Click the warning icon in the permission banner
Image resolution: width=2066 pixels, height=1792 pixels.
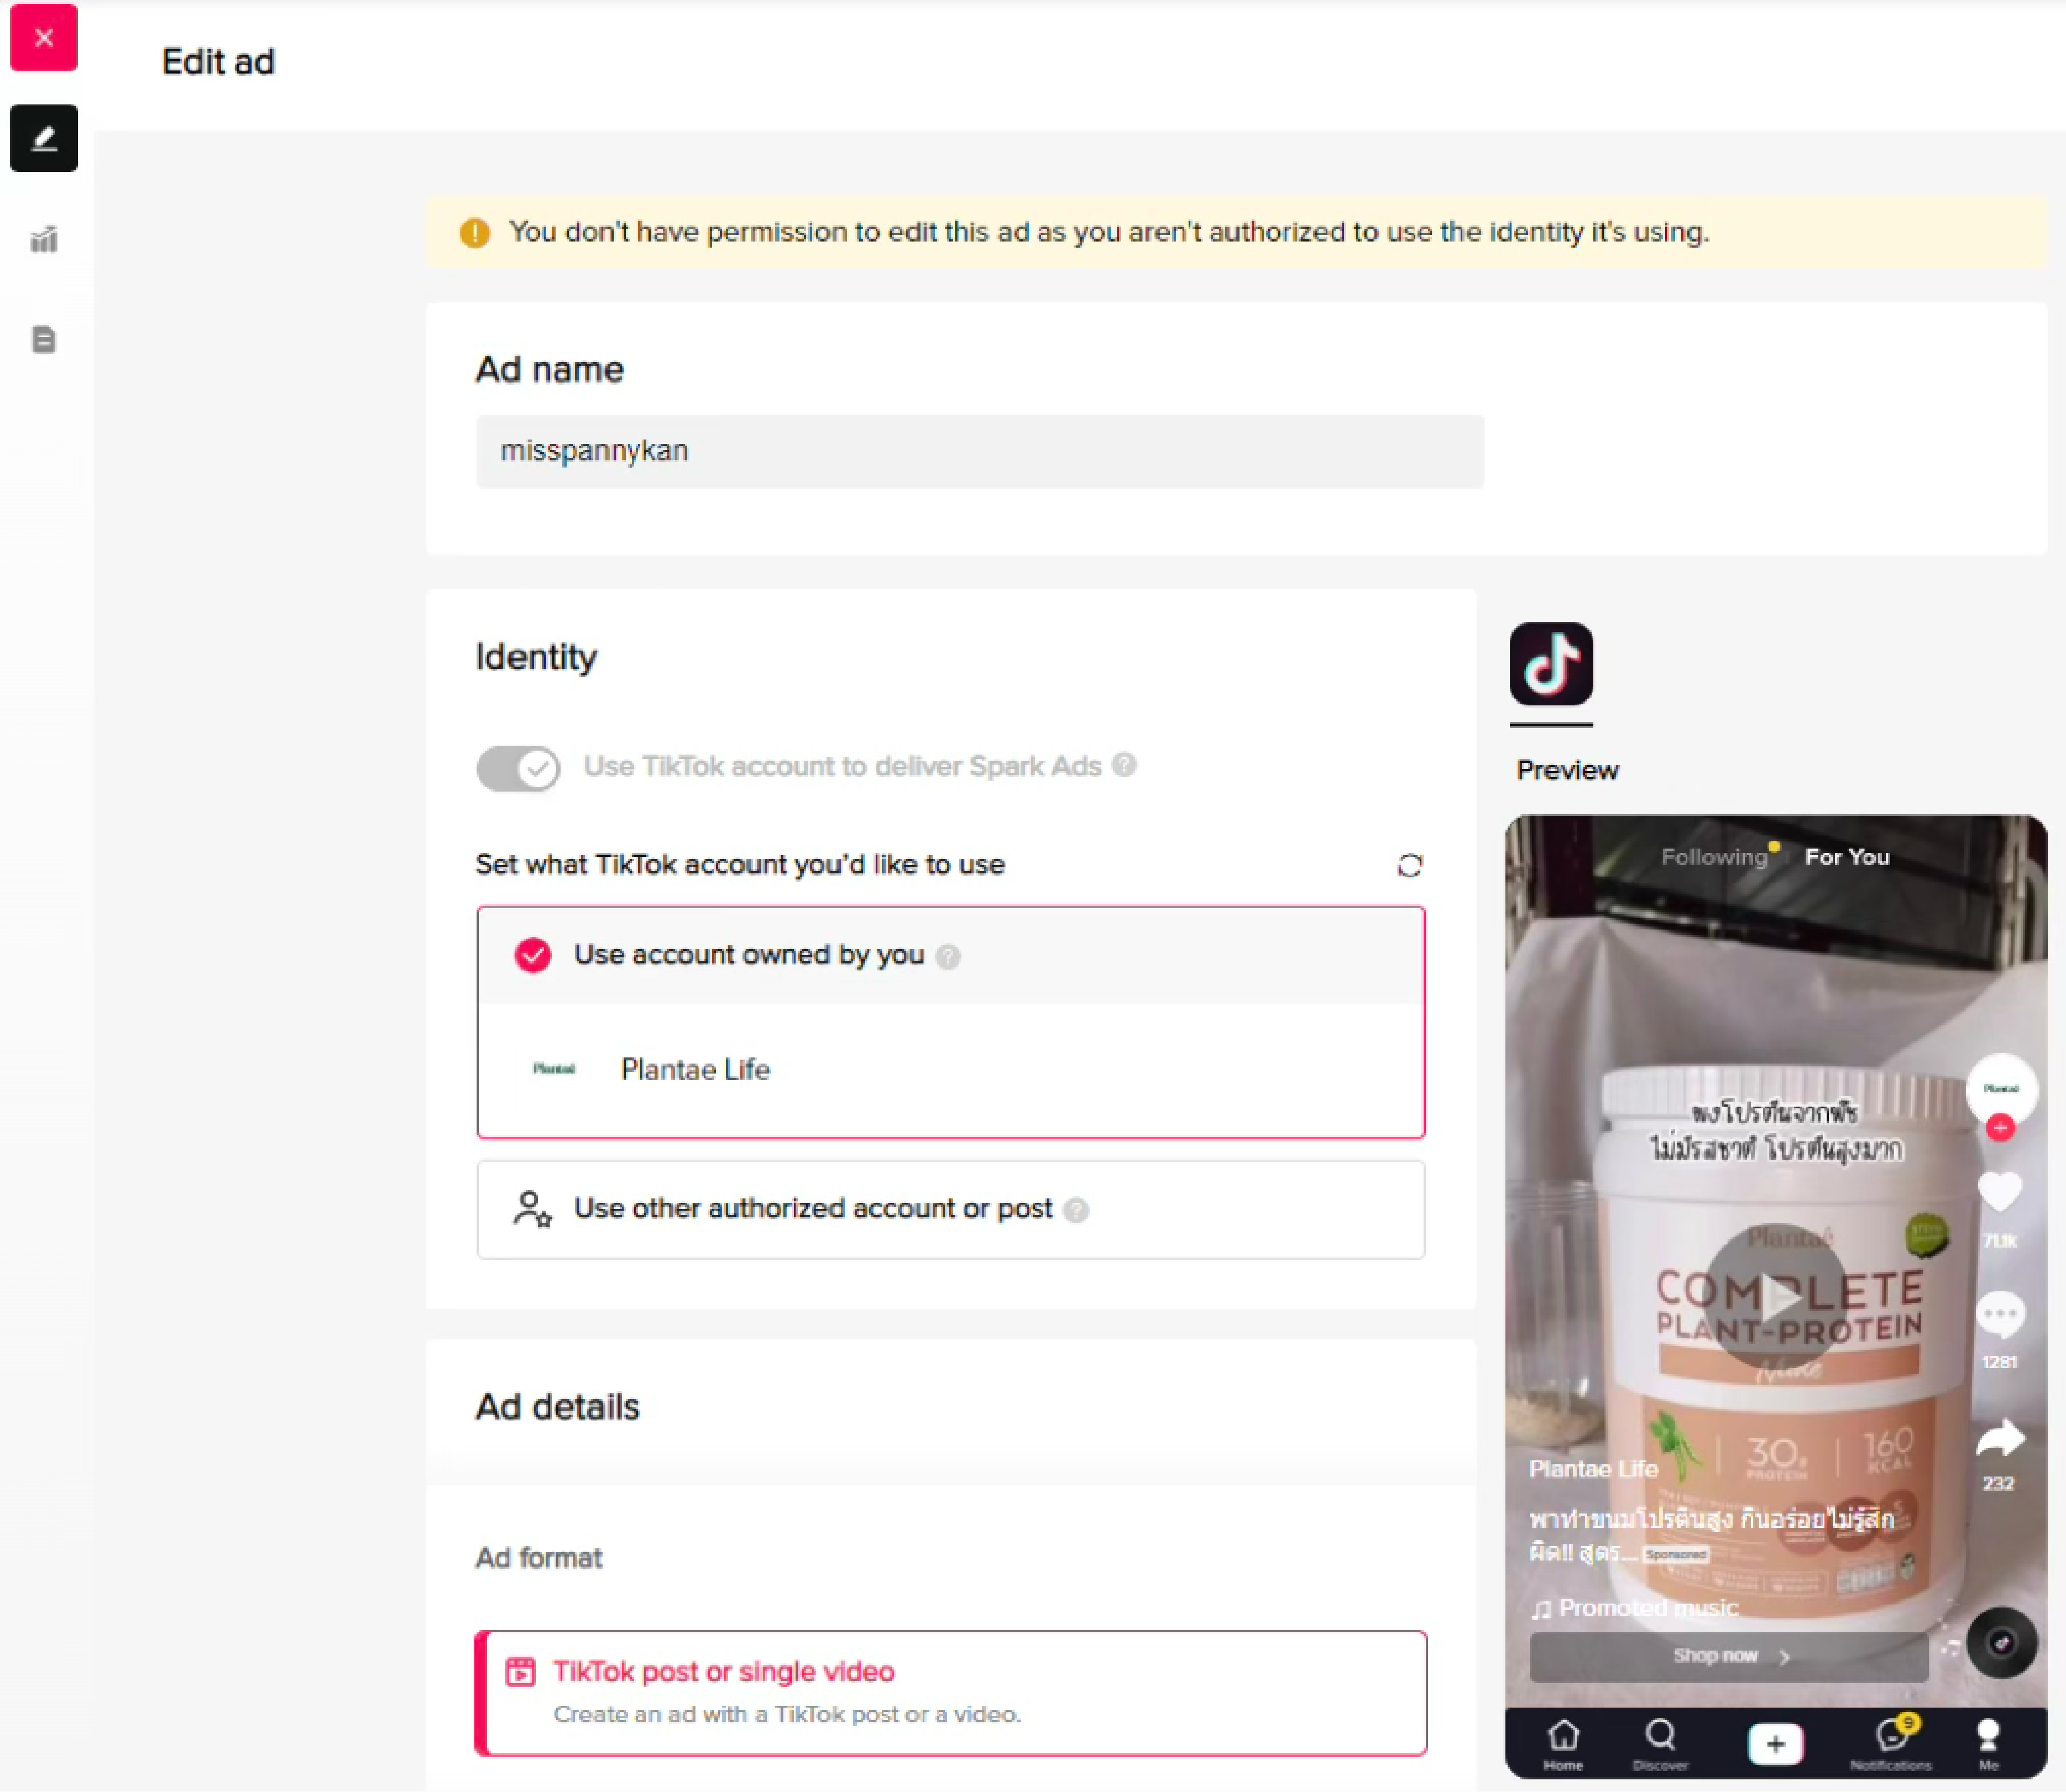point(475,233)
